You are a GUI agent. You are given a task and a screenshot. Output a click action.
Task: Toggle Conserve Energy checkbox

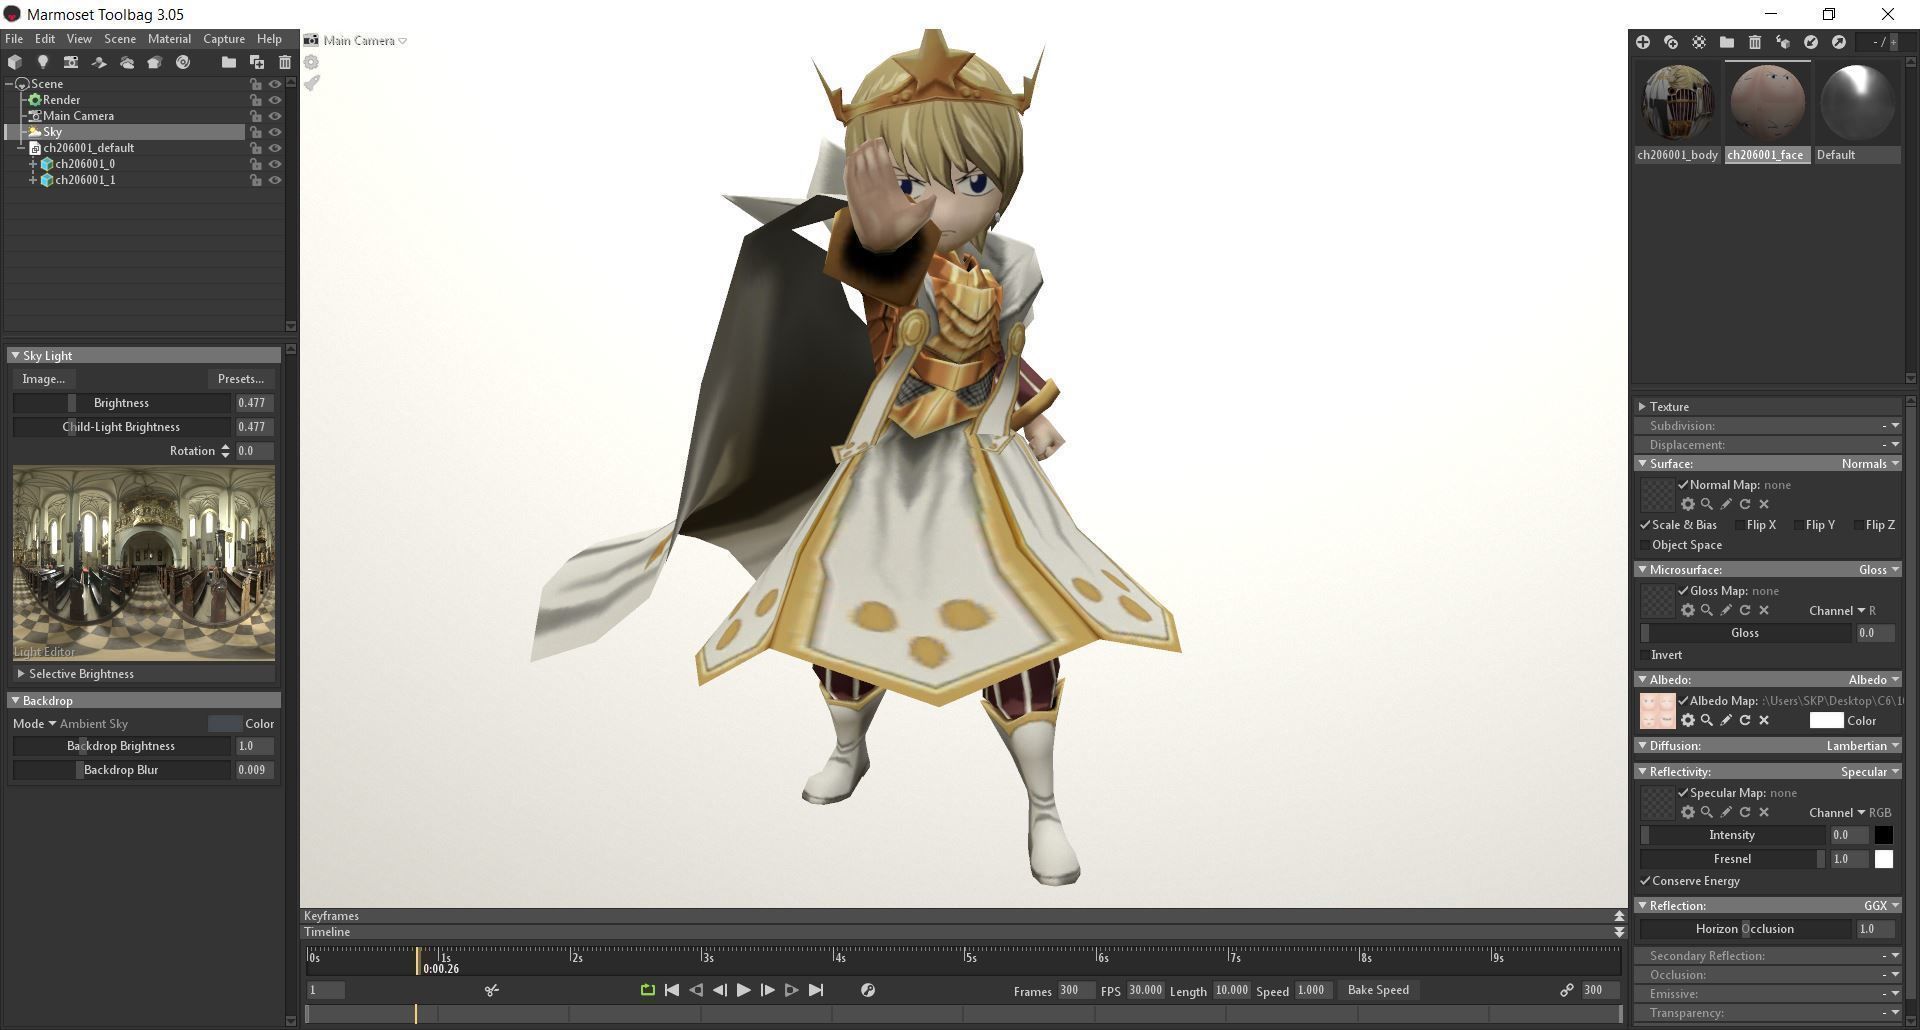1645,881
